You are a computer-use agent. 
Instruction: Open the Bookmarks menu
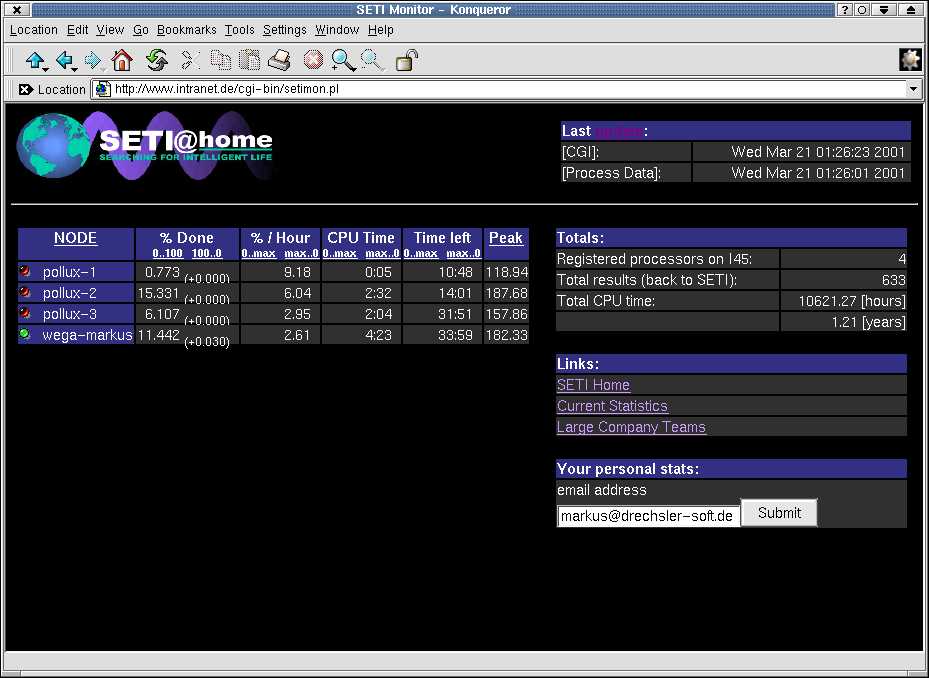pos(187,30)
